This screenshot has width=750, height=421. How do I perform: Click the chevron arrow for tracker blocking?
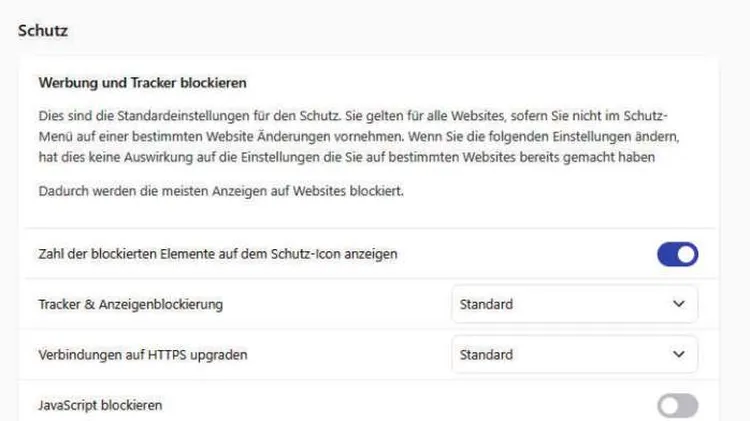tap(679, 304)
